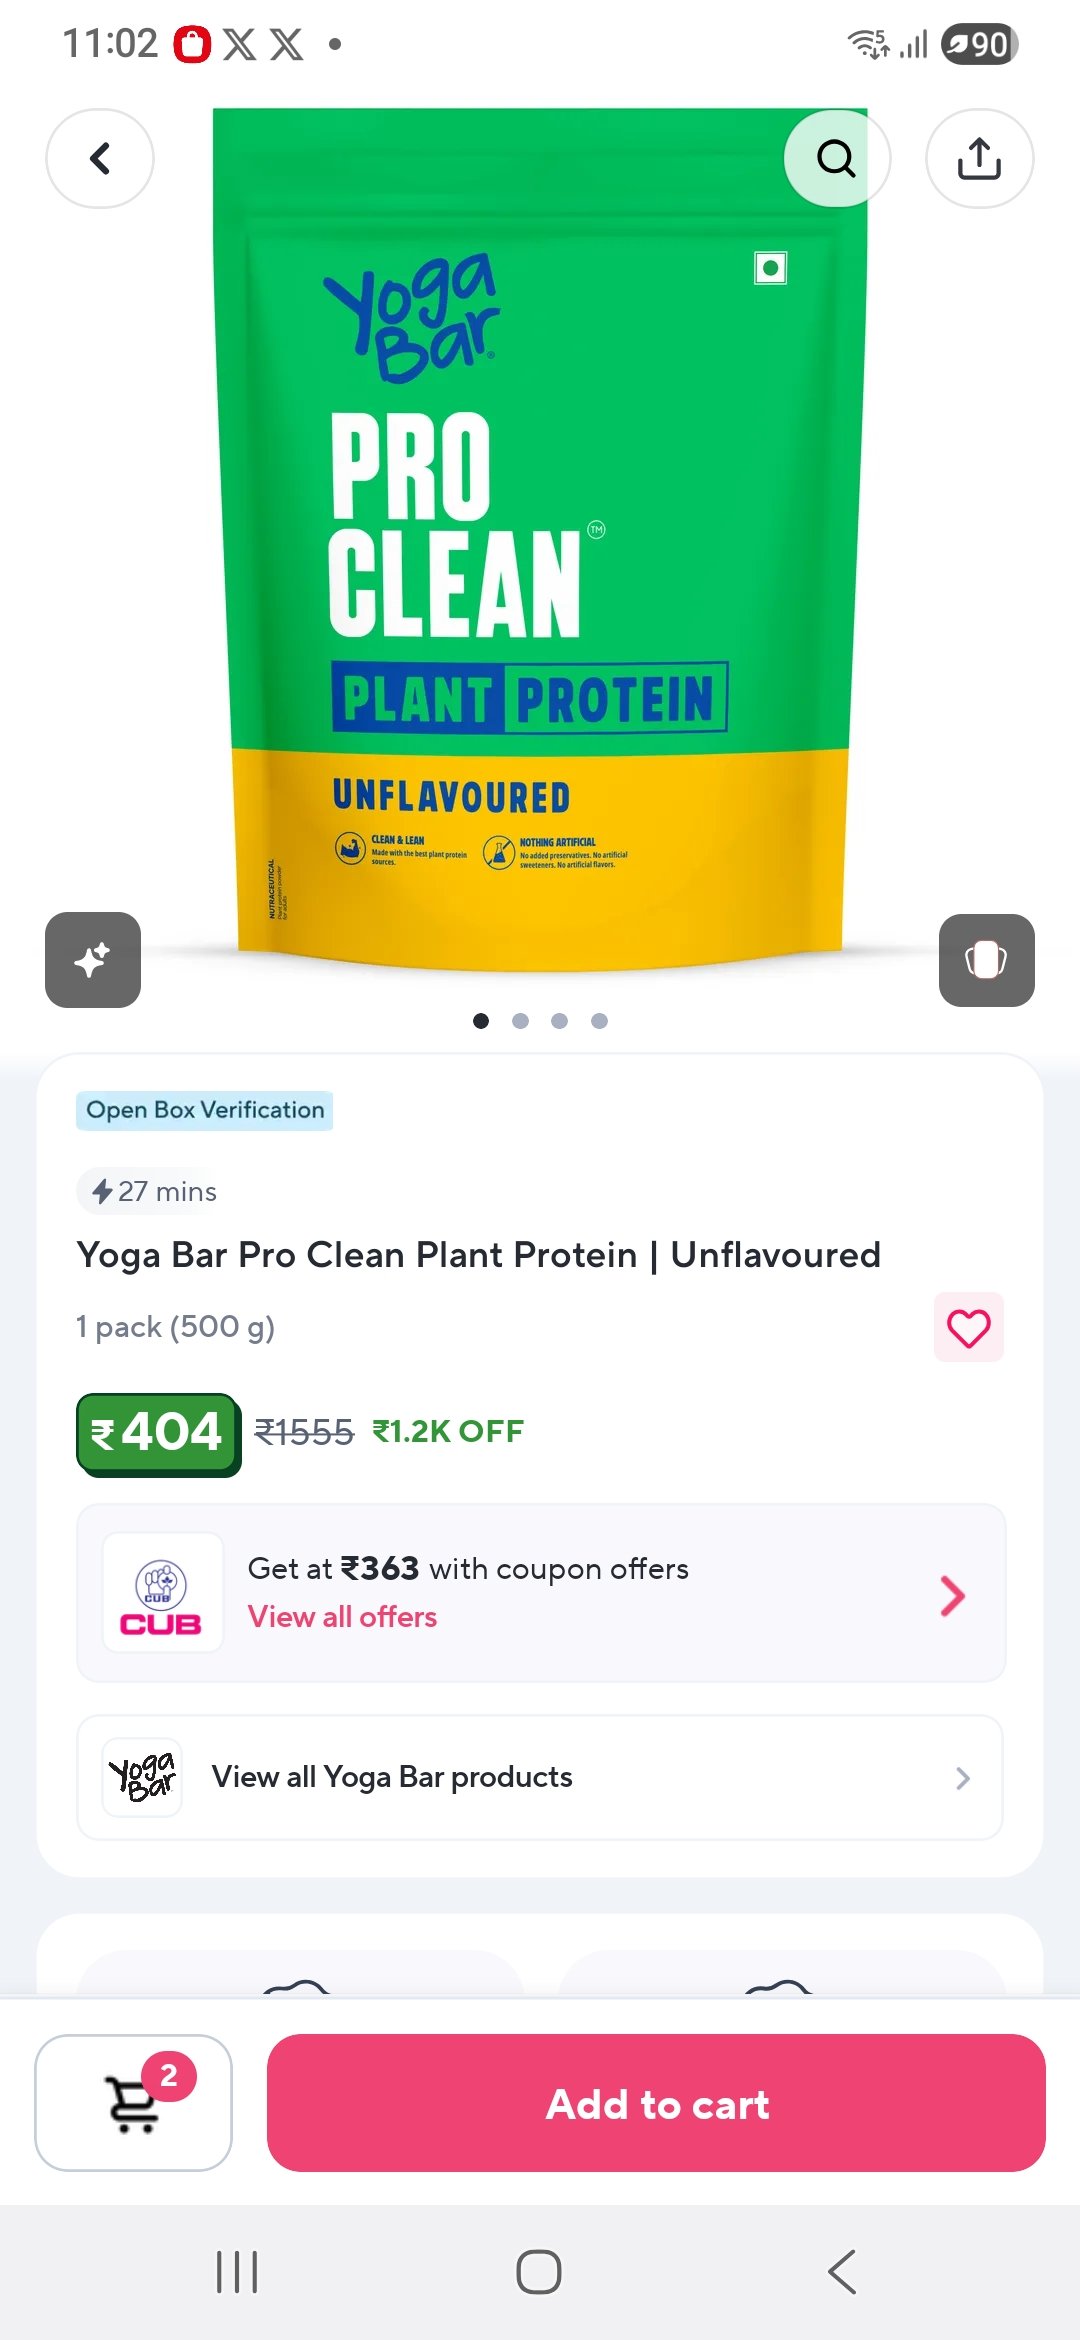This screenshot has width=1080, height=2340.
Task: Open the View all offers link
Action: (x=342, y=1617)
